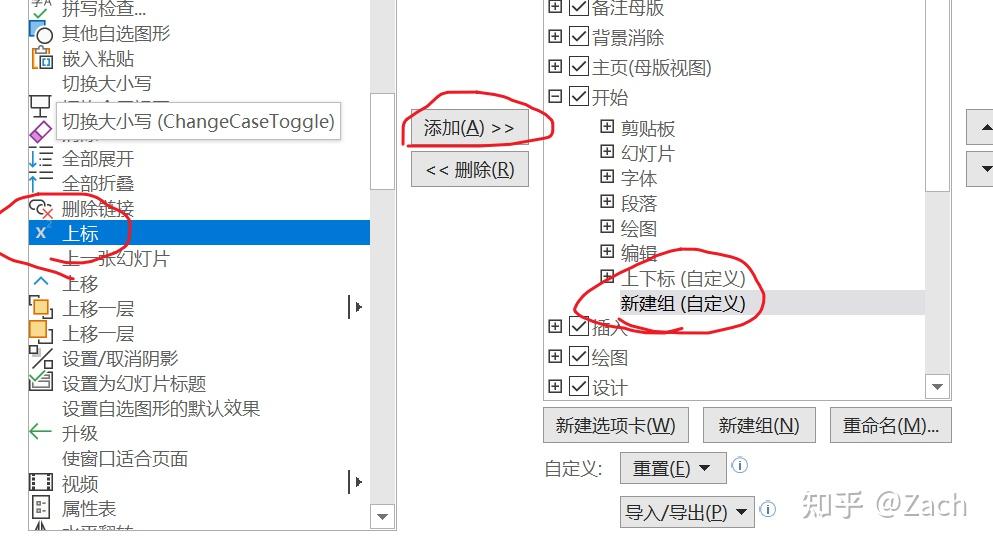Uncheck the 背景消除 checkbox

tap(579, 36)
